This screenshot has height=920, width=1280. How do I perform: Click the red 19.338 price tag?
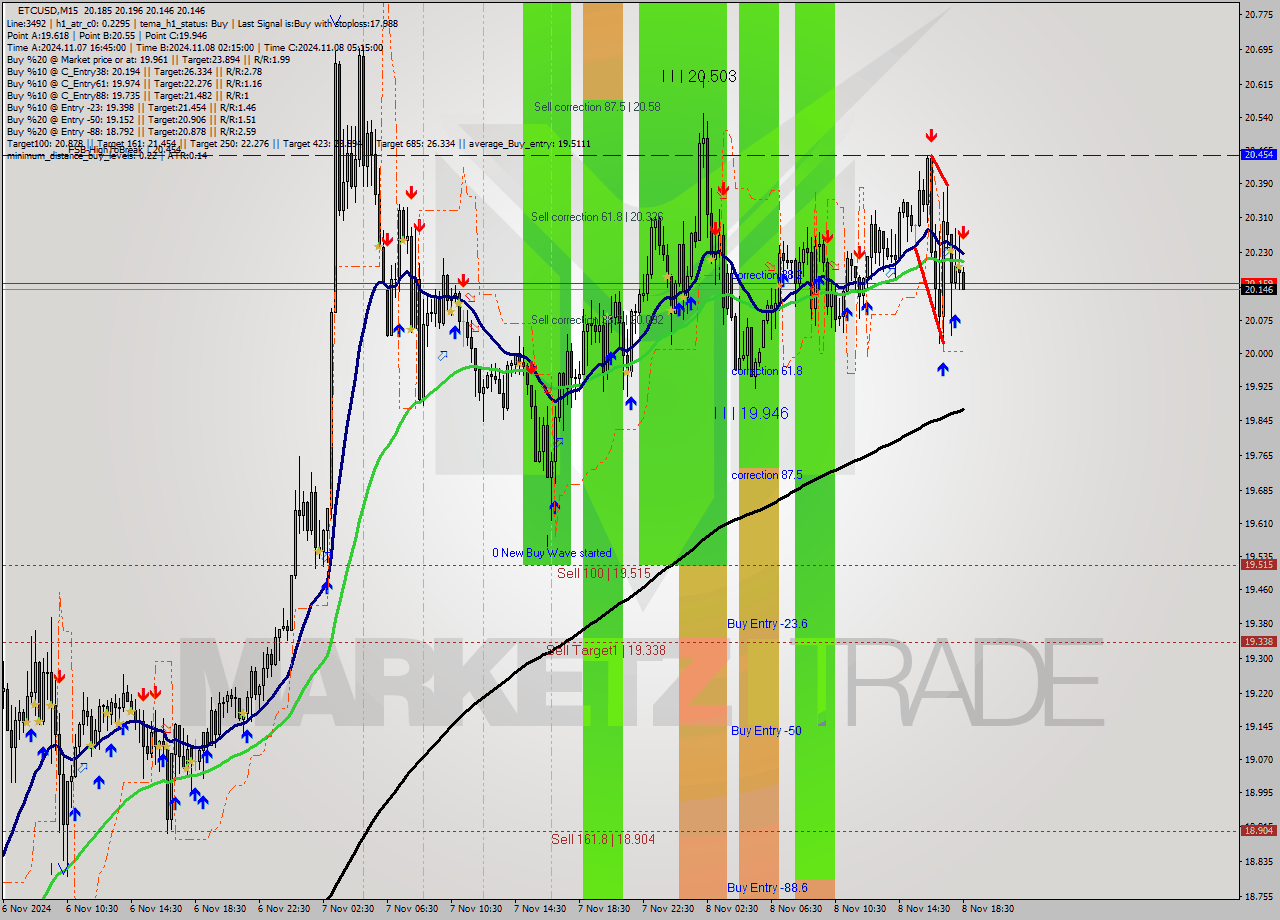tap(1258, 641)
